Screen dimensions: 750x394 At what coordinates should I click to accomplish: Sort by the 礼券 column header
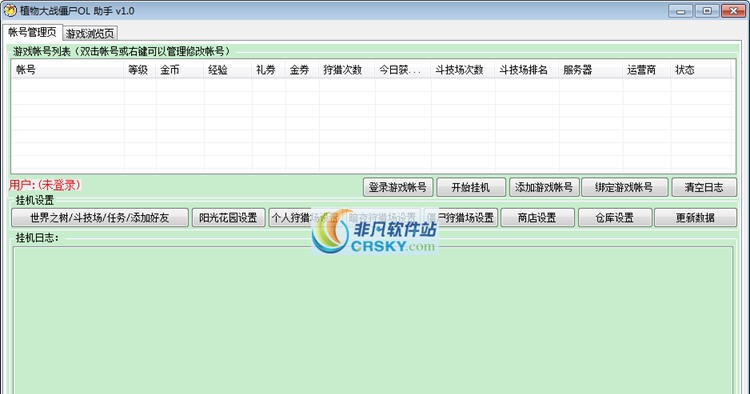pos(268,70)
